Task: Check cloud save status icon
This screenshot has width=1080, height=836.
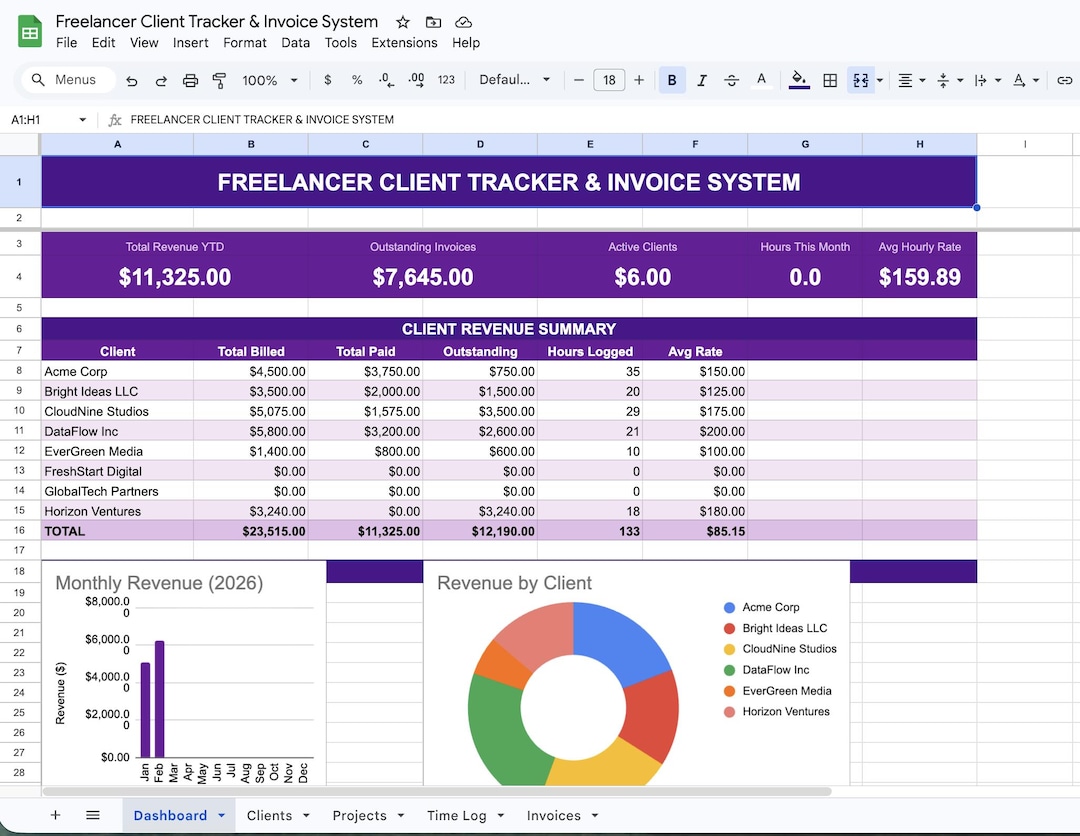Action: click(x=464, y=22)
